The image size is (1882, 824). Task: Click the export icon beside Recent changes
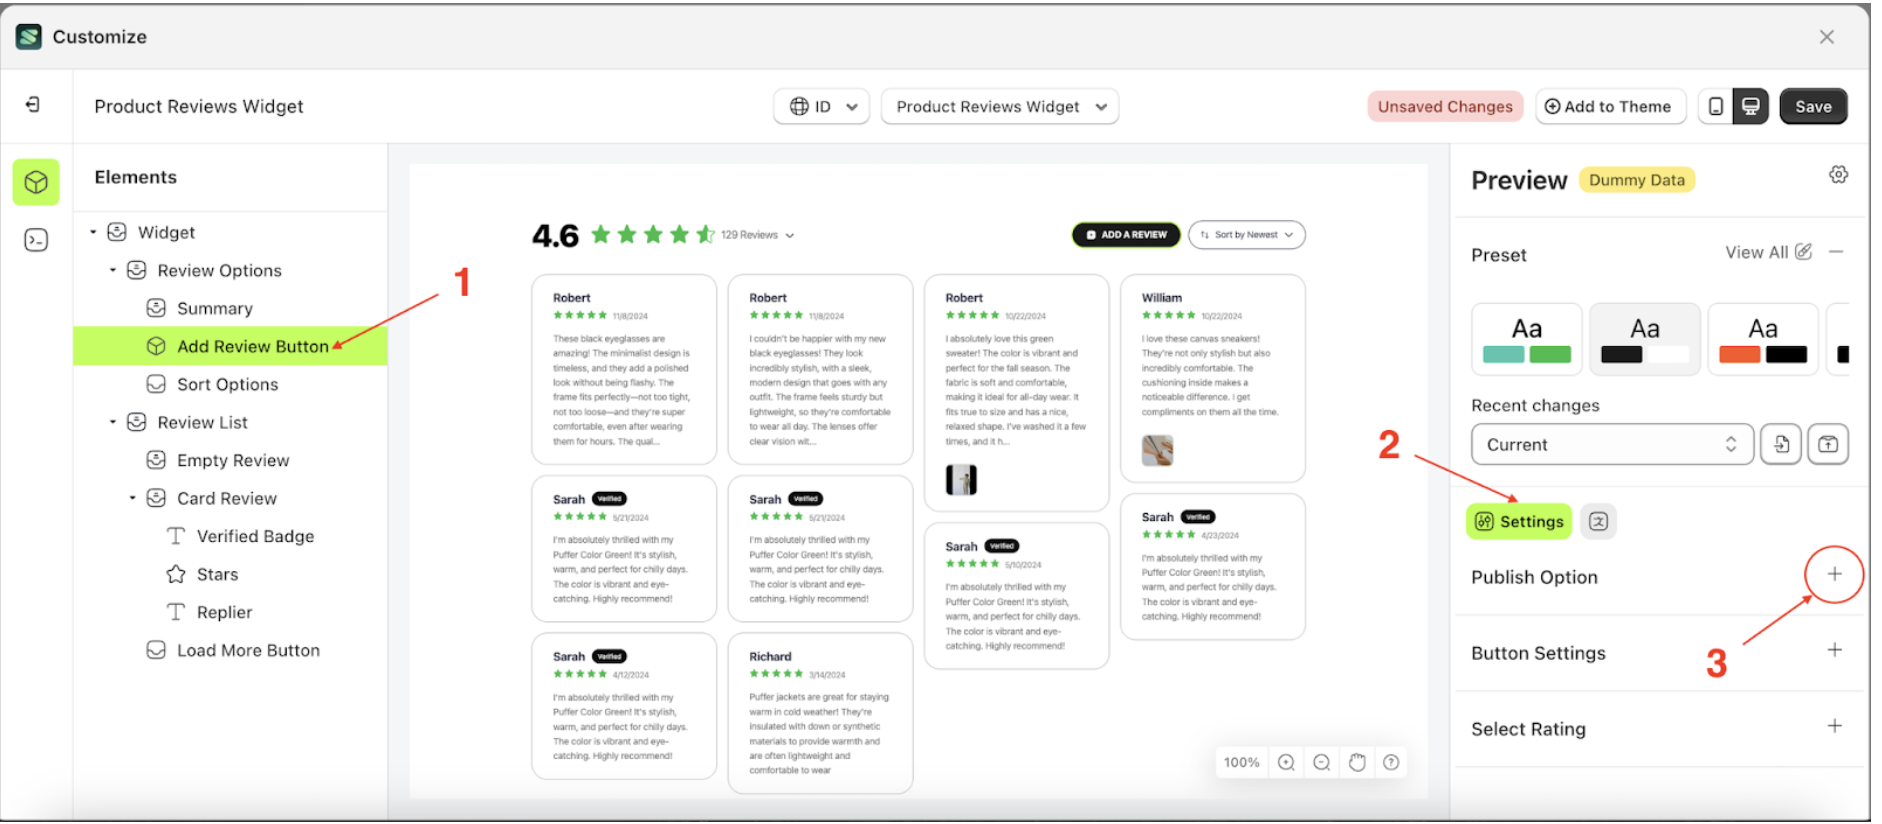pos(1828,445)
